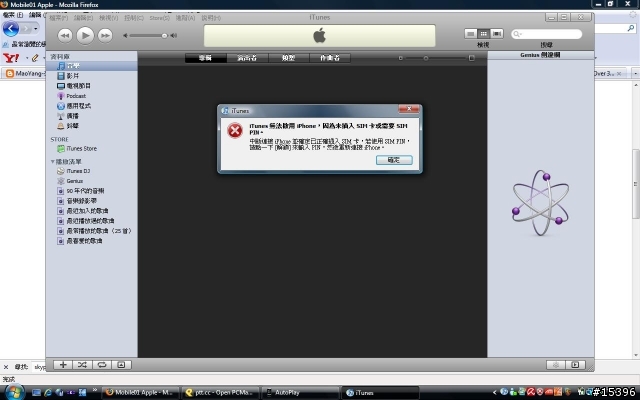Switch to Mobile01 Apple Firefox taskbar button
This screenshot has height=400, width=640.
(x=140, y=392)
